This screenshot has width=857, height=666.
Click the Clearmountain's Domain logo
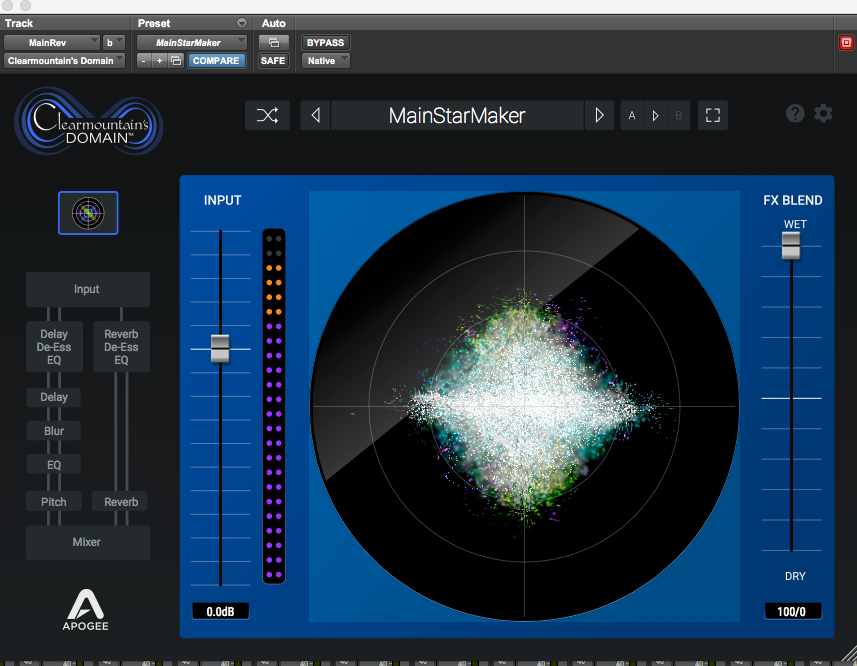(89, 121)
